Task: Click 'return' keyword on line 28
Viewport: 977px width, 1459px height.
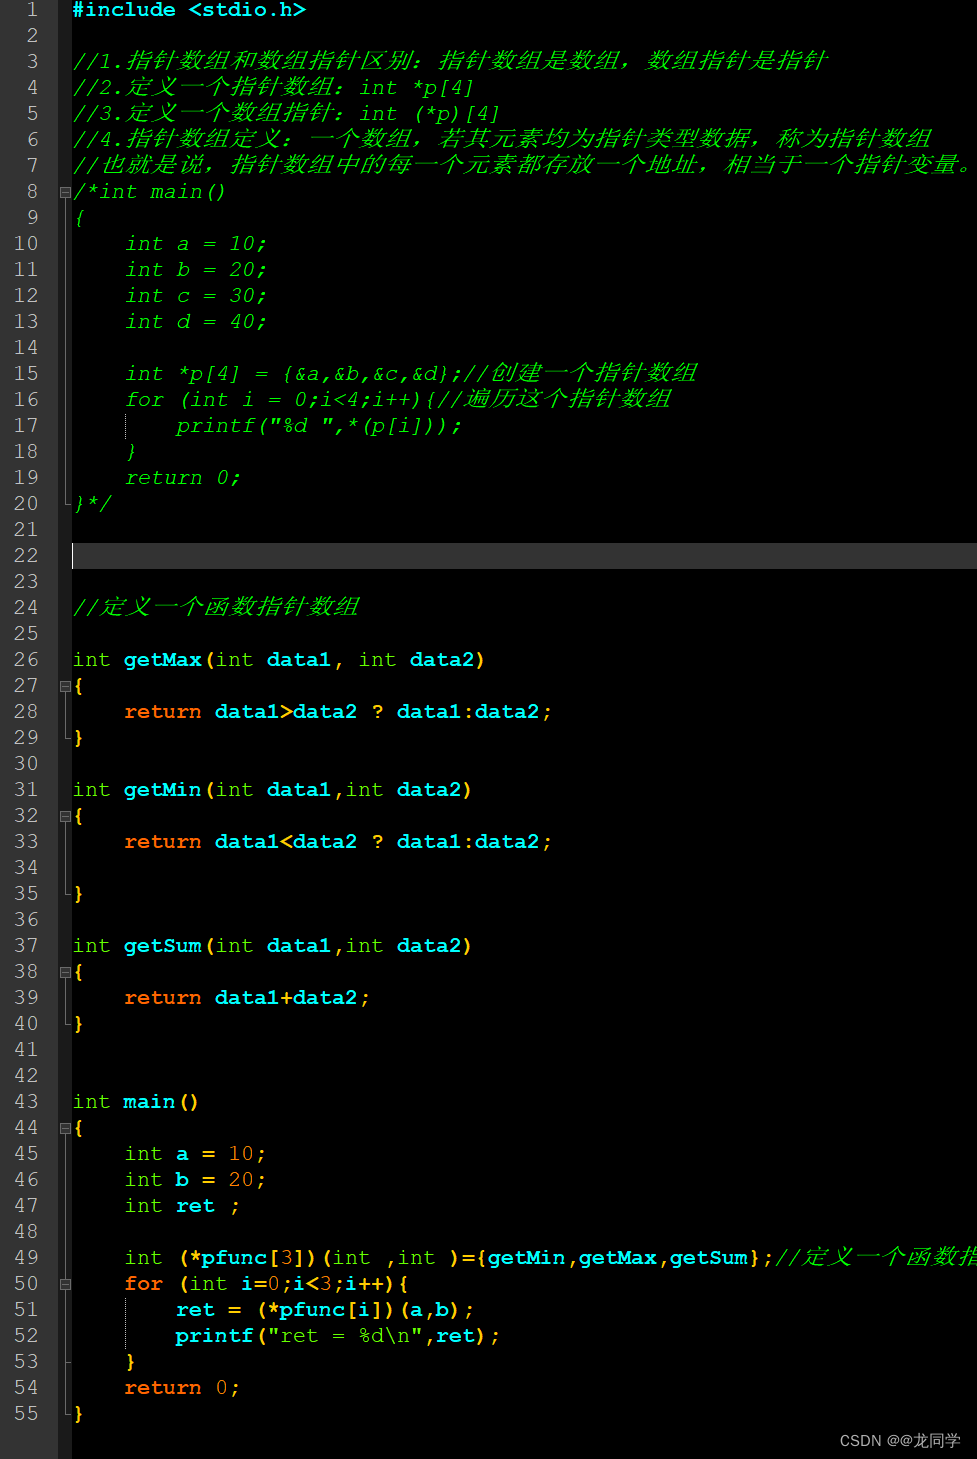Action: (163, 712)
